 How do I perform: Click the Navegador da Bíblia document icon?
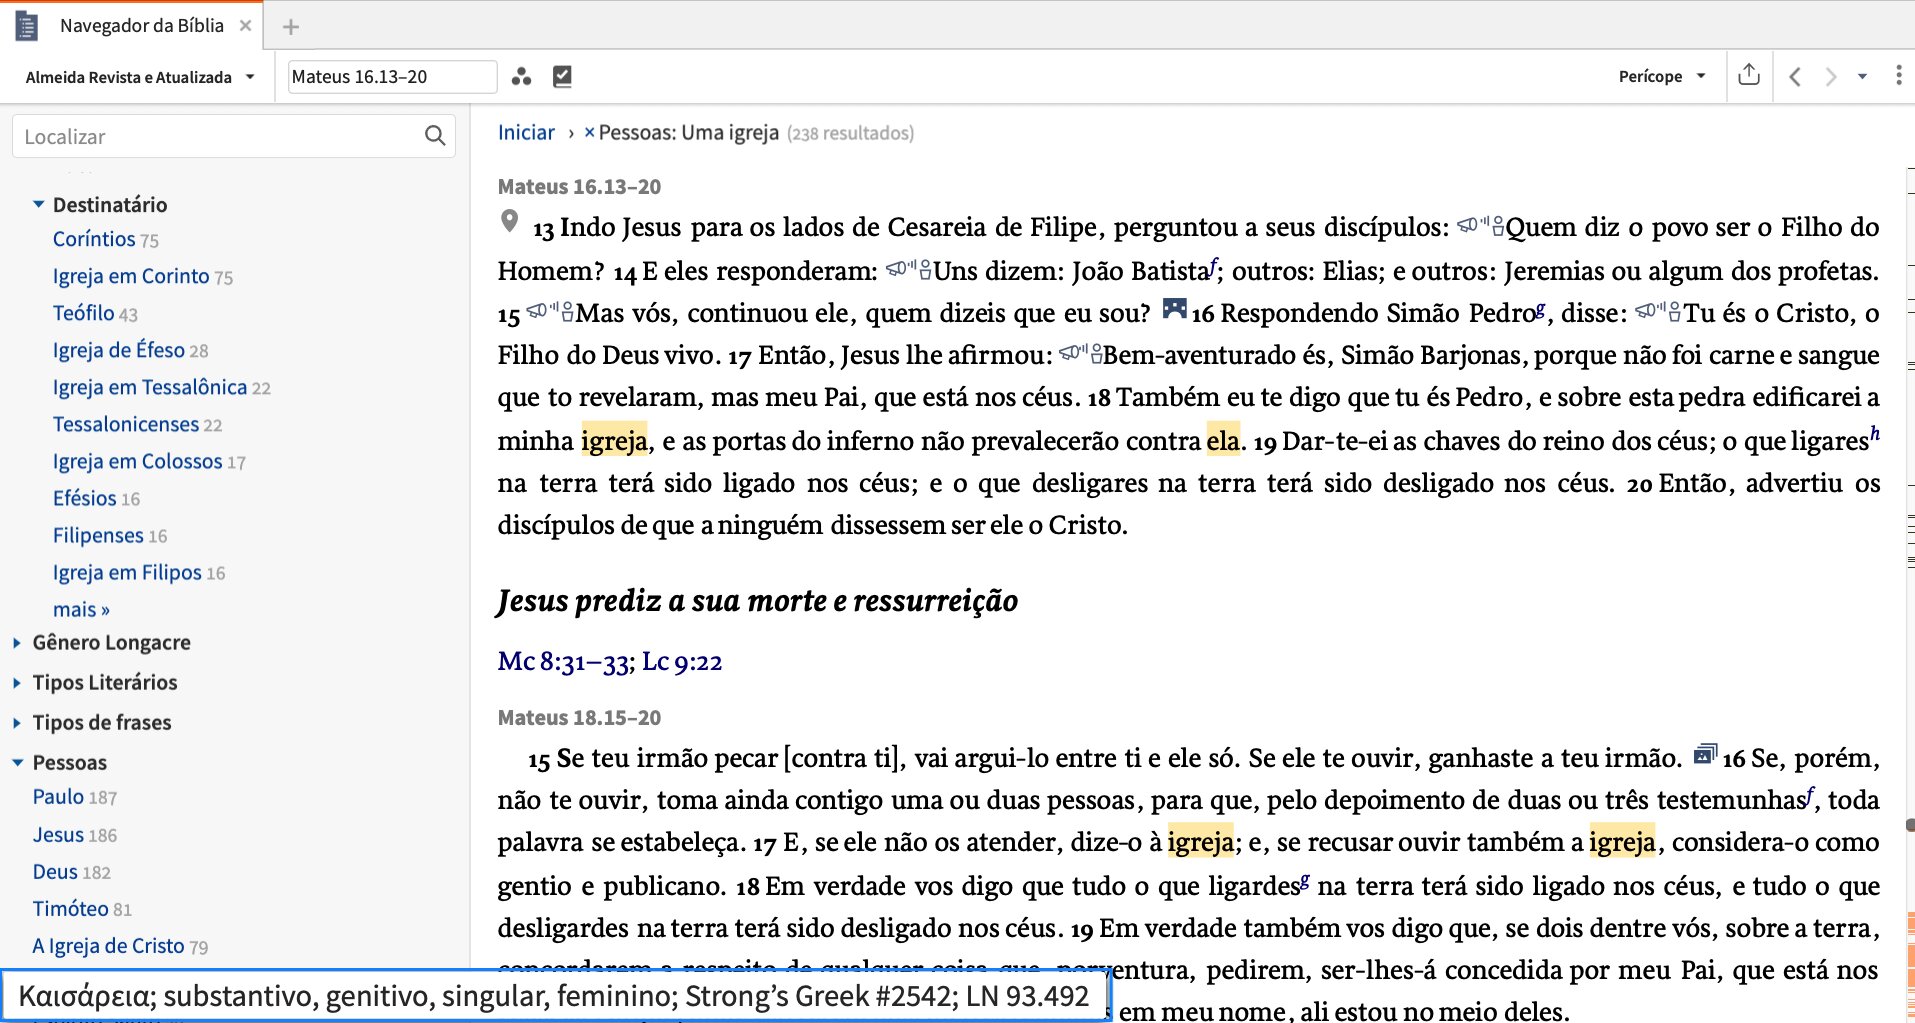tap(27, 26)
